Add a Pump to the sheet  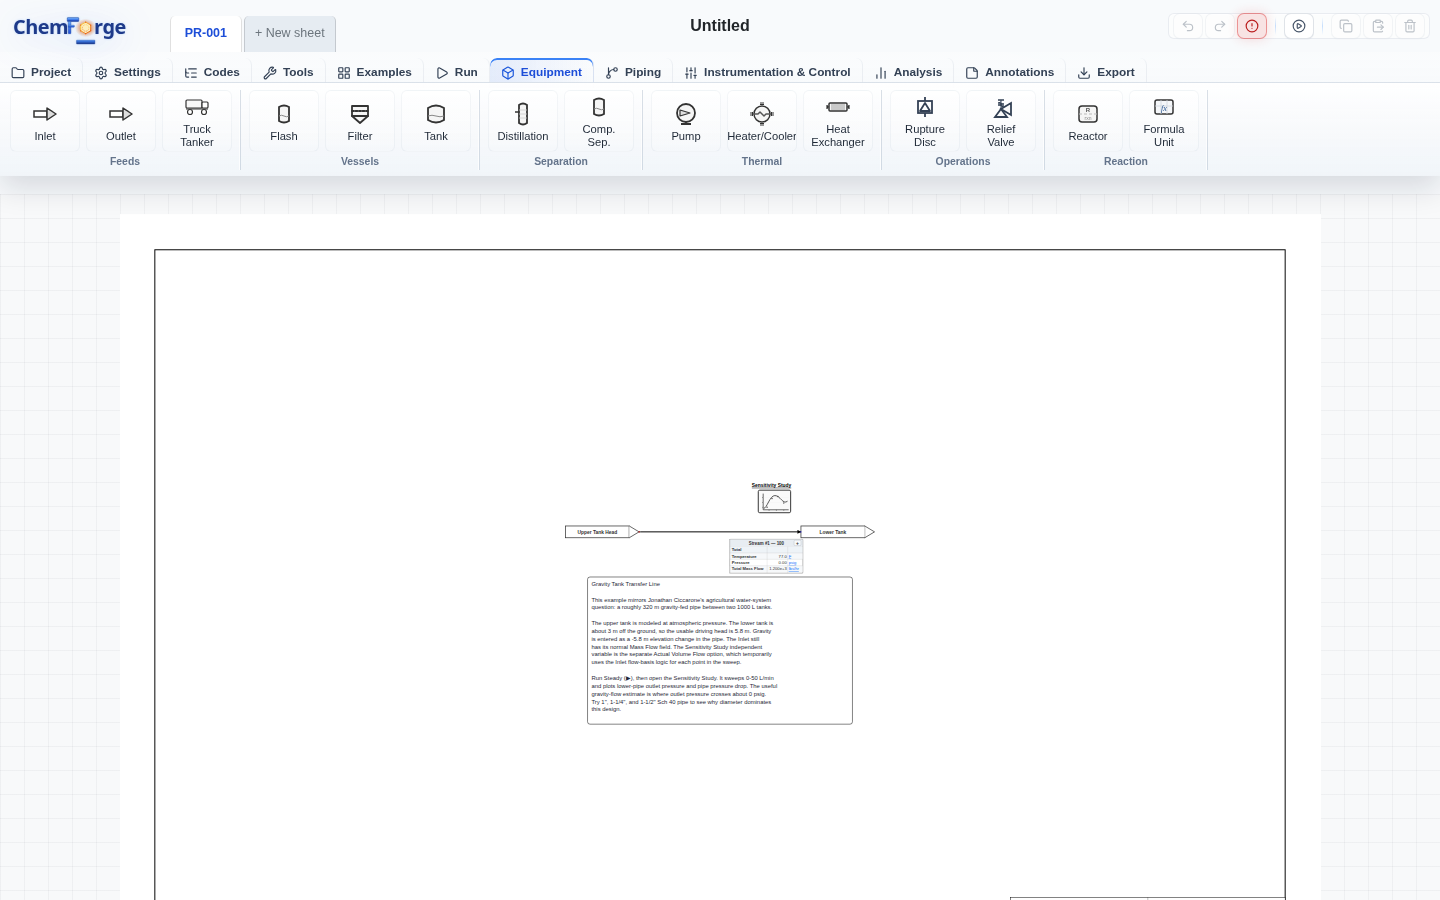tap(686, 121)
